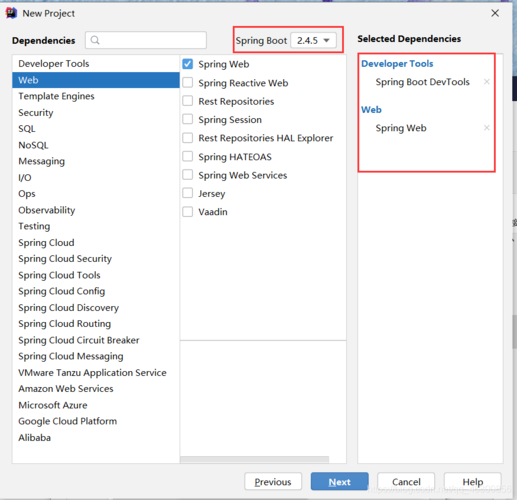Open the Template Engines category

pyautogui.click(x=96, y=96)
